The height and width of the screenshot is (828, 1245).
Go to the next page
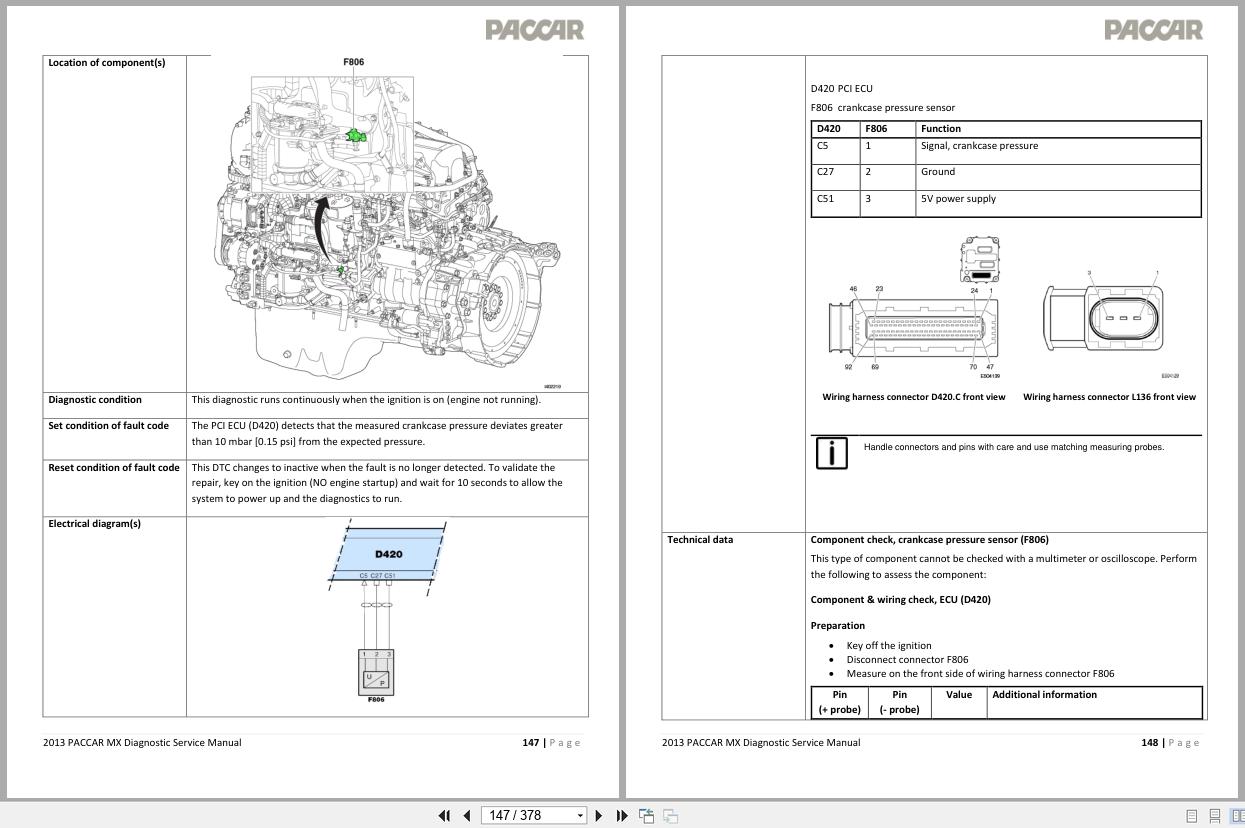pos(599,815)
